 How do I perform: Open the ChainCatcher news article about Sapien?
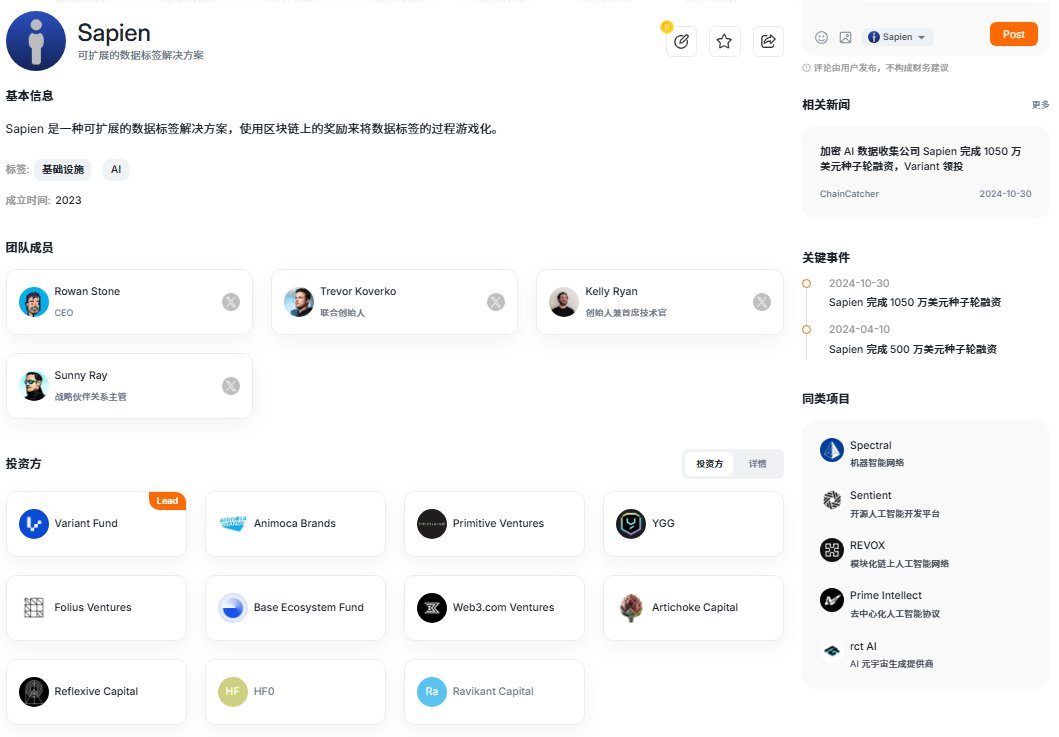pyautogui.click(x=925, y=172)
